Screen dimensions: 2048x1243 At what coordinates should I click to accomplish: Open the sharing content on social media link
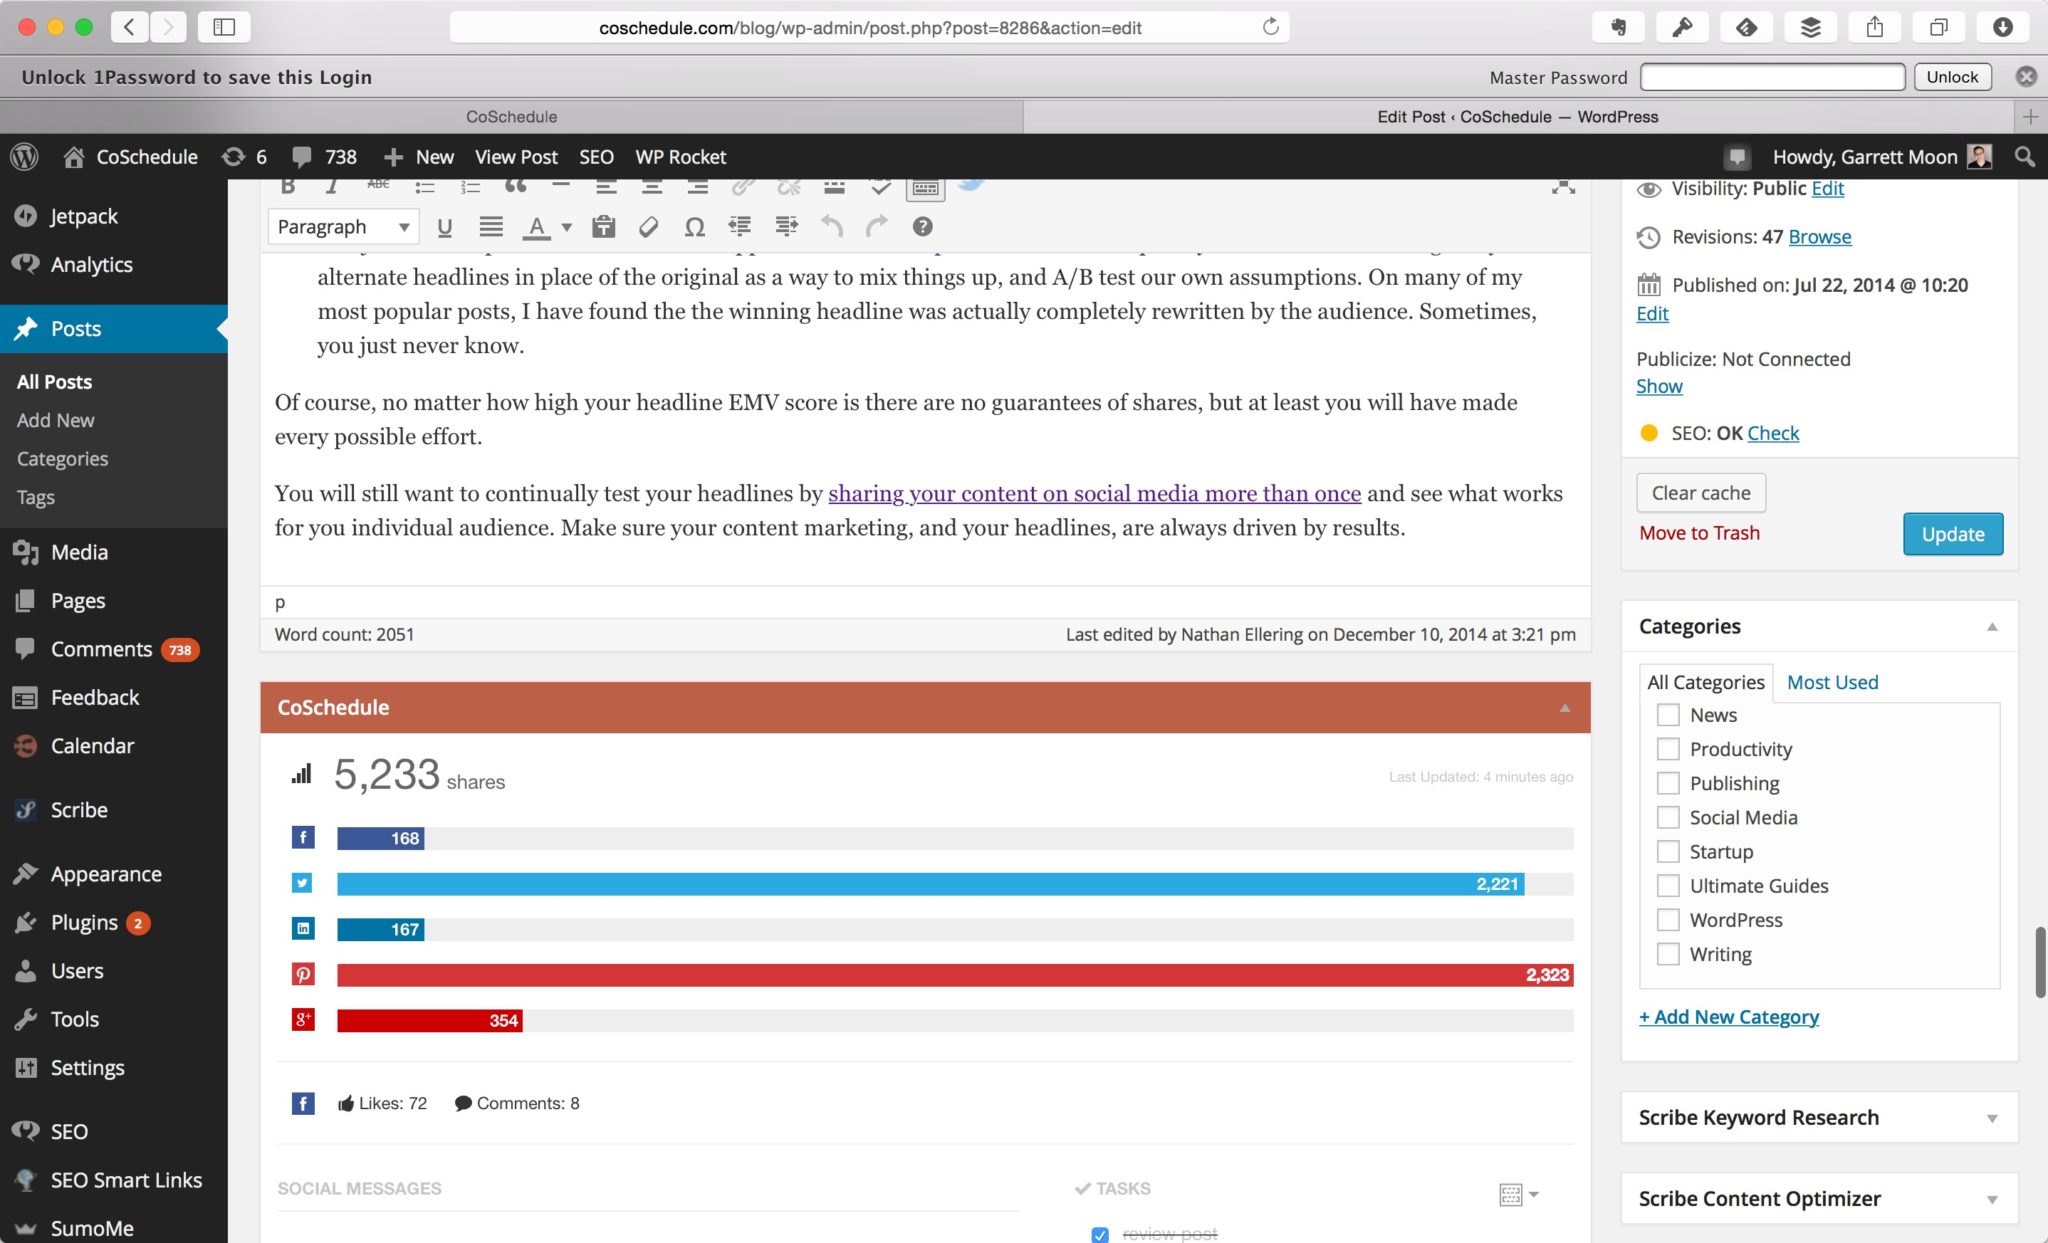coord(1094,493)
